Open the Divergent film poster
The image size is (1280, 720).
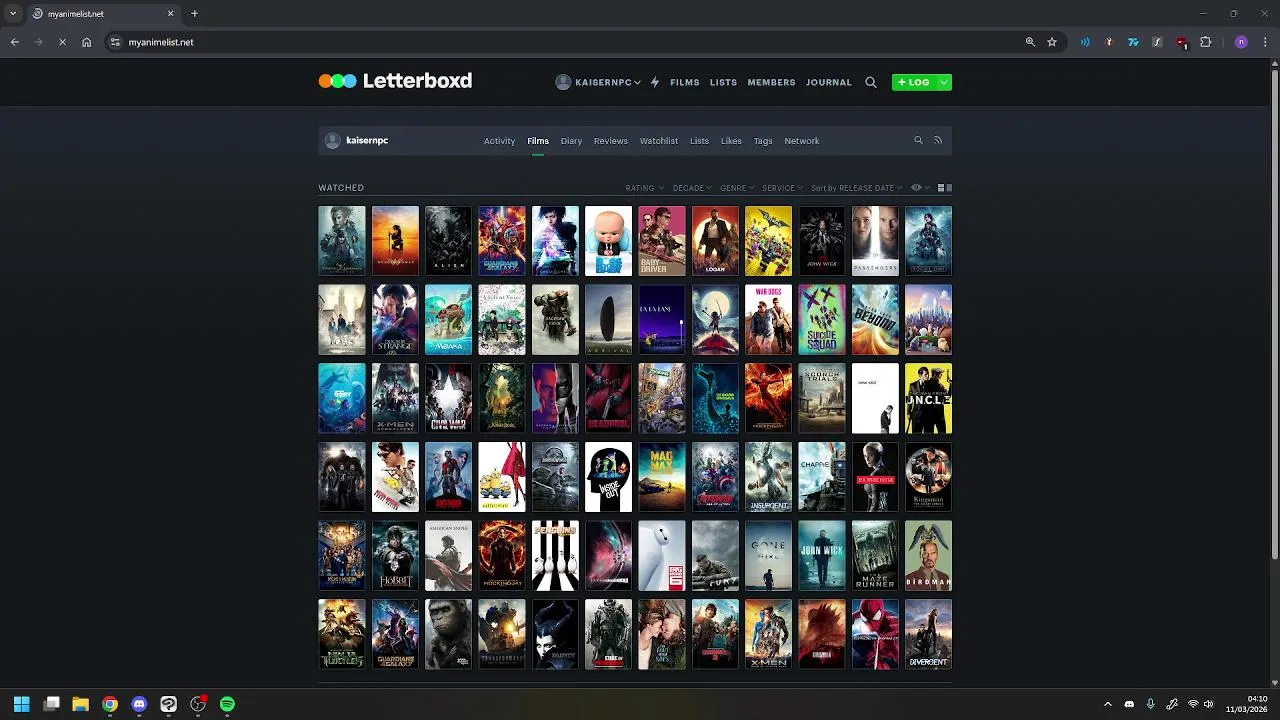tap(928, 634)
